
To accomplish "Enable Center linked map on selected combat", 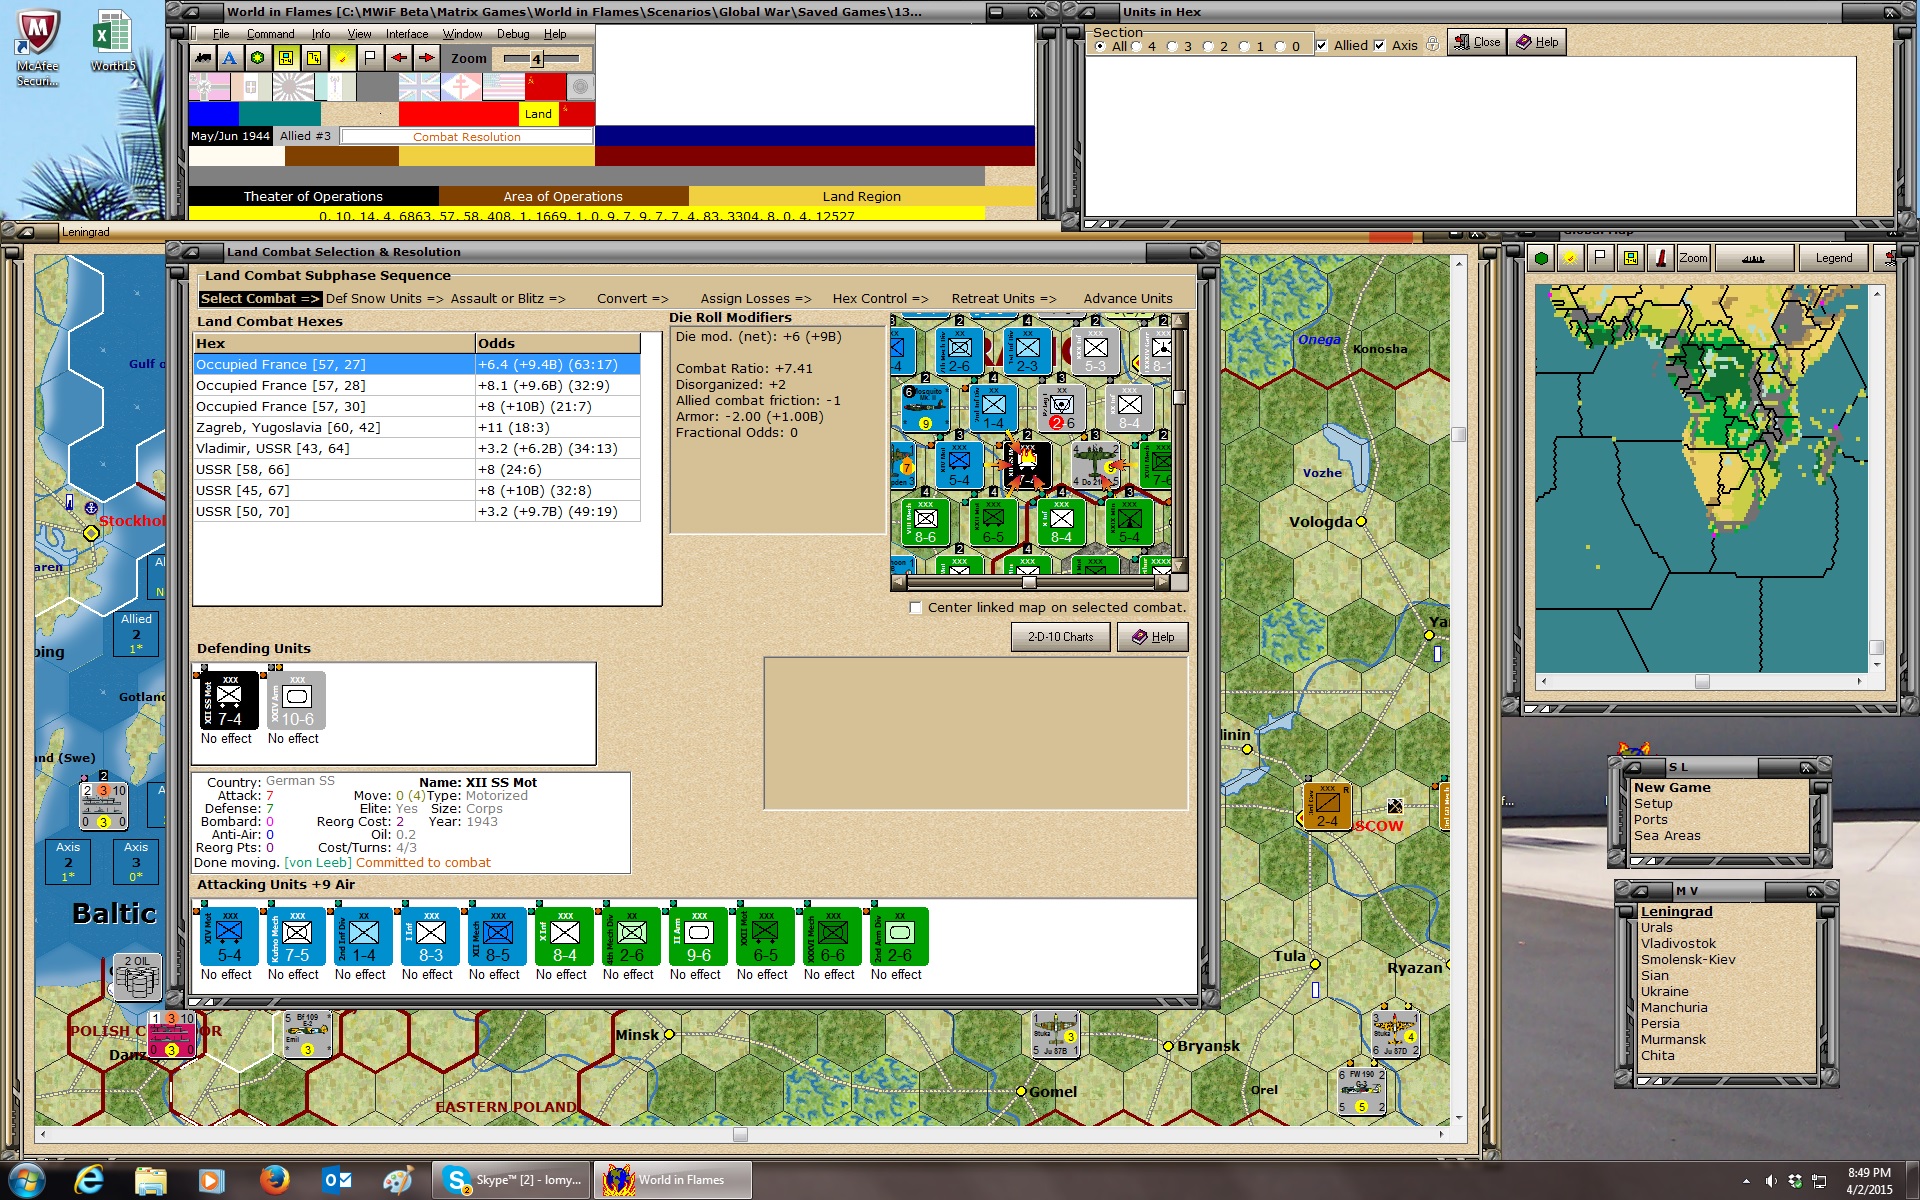I will click(915, 608).
